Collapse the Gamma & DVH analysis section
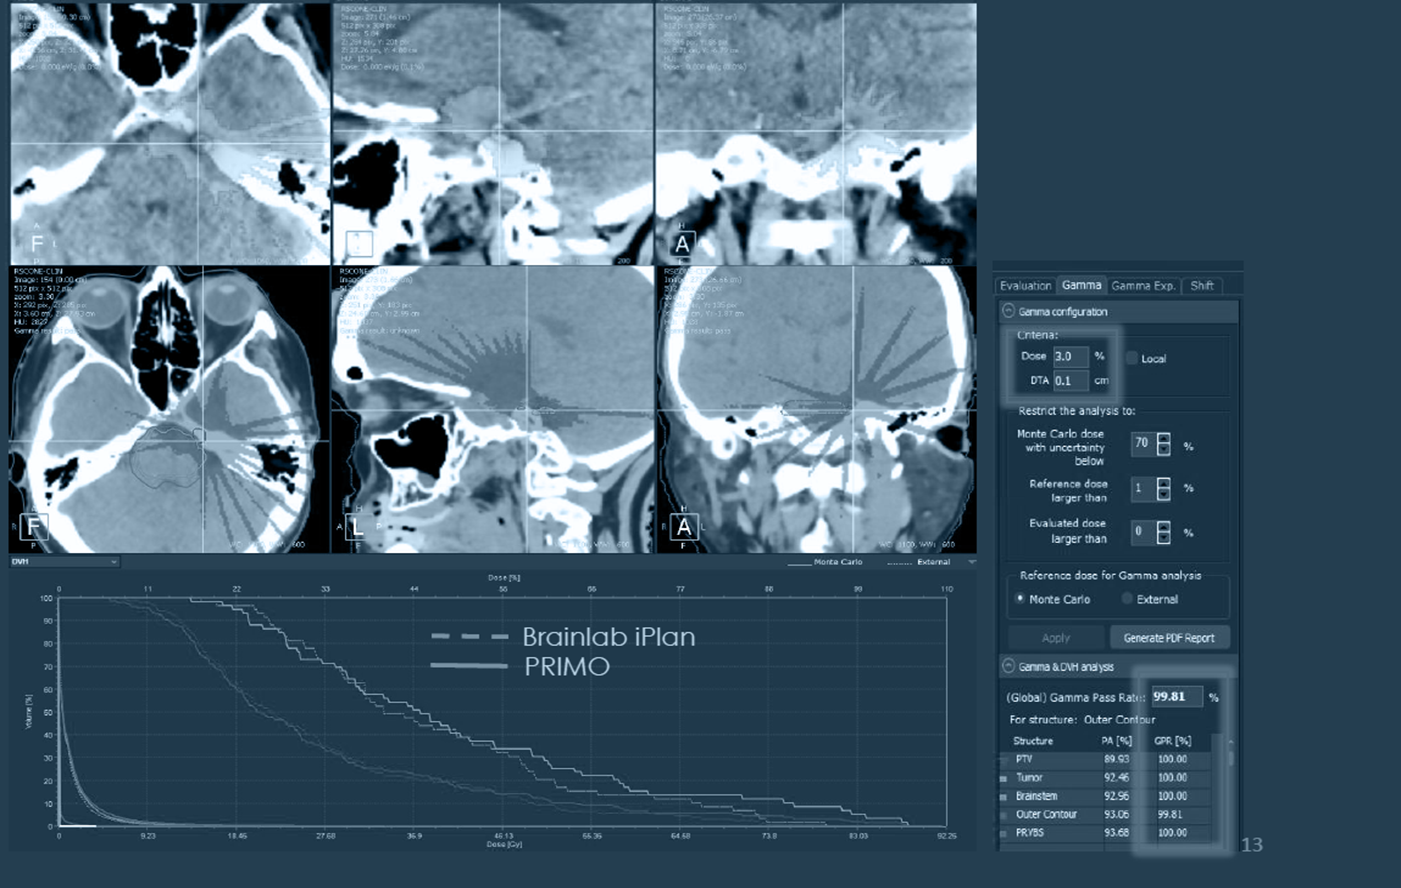 1008,666
